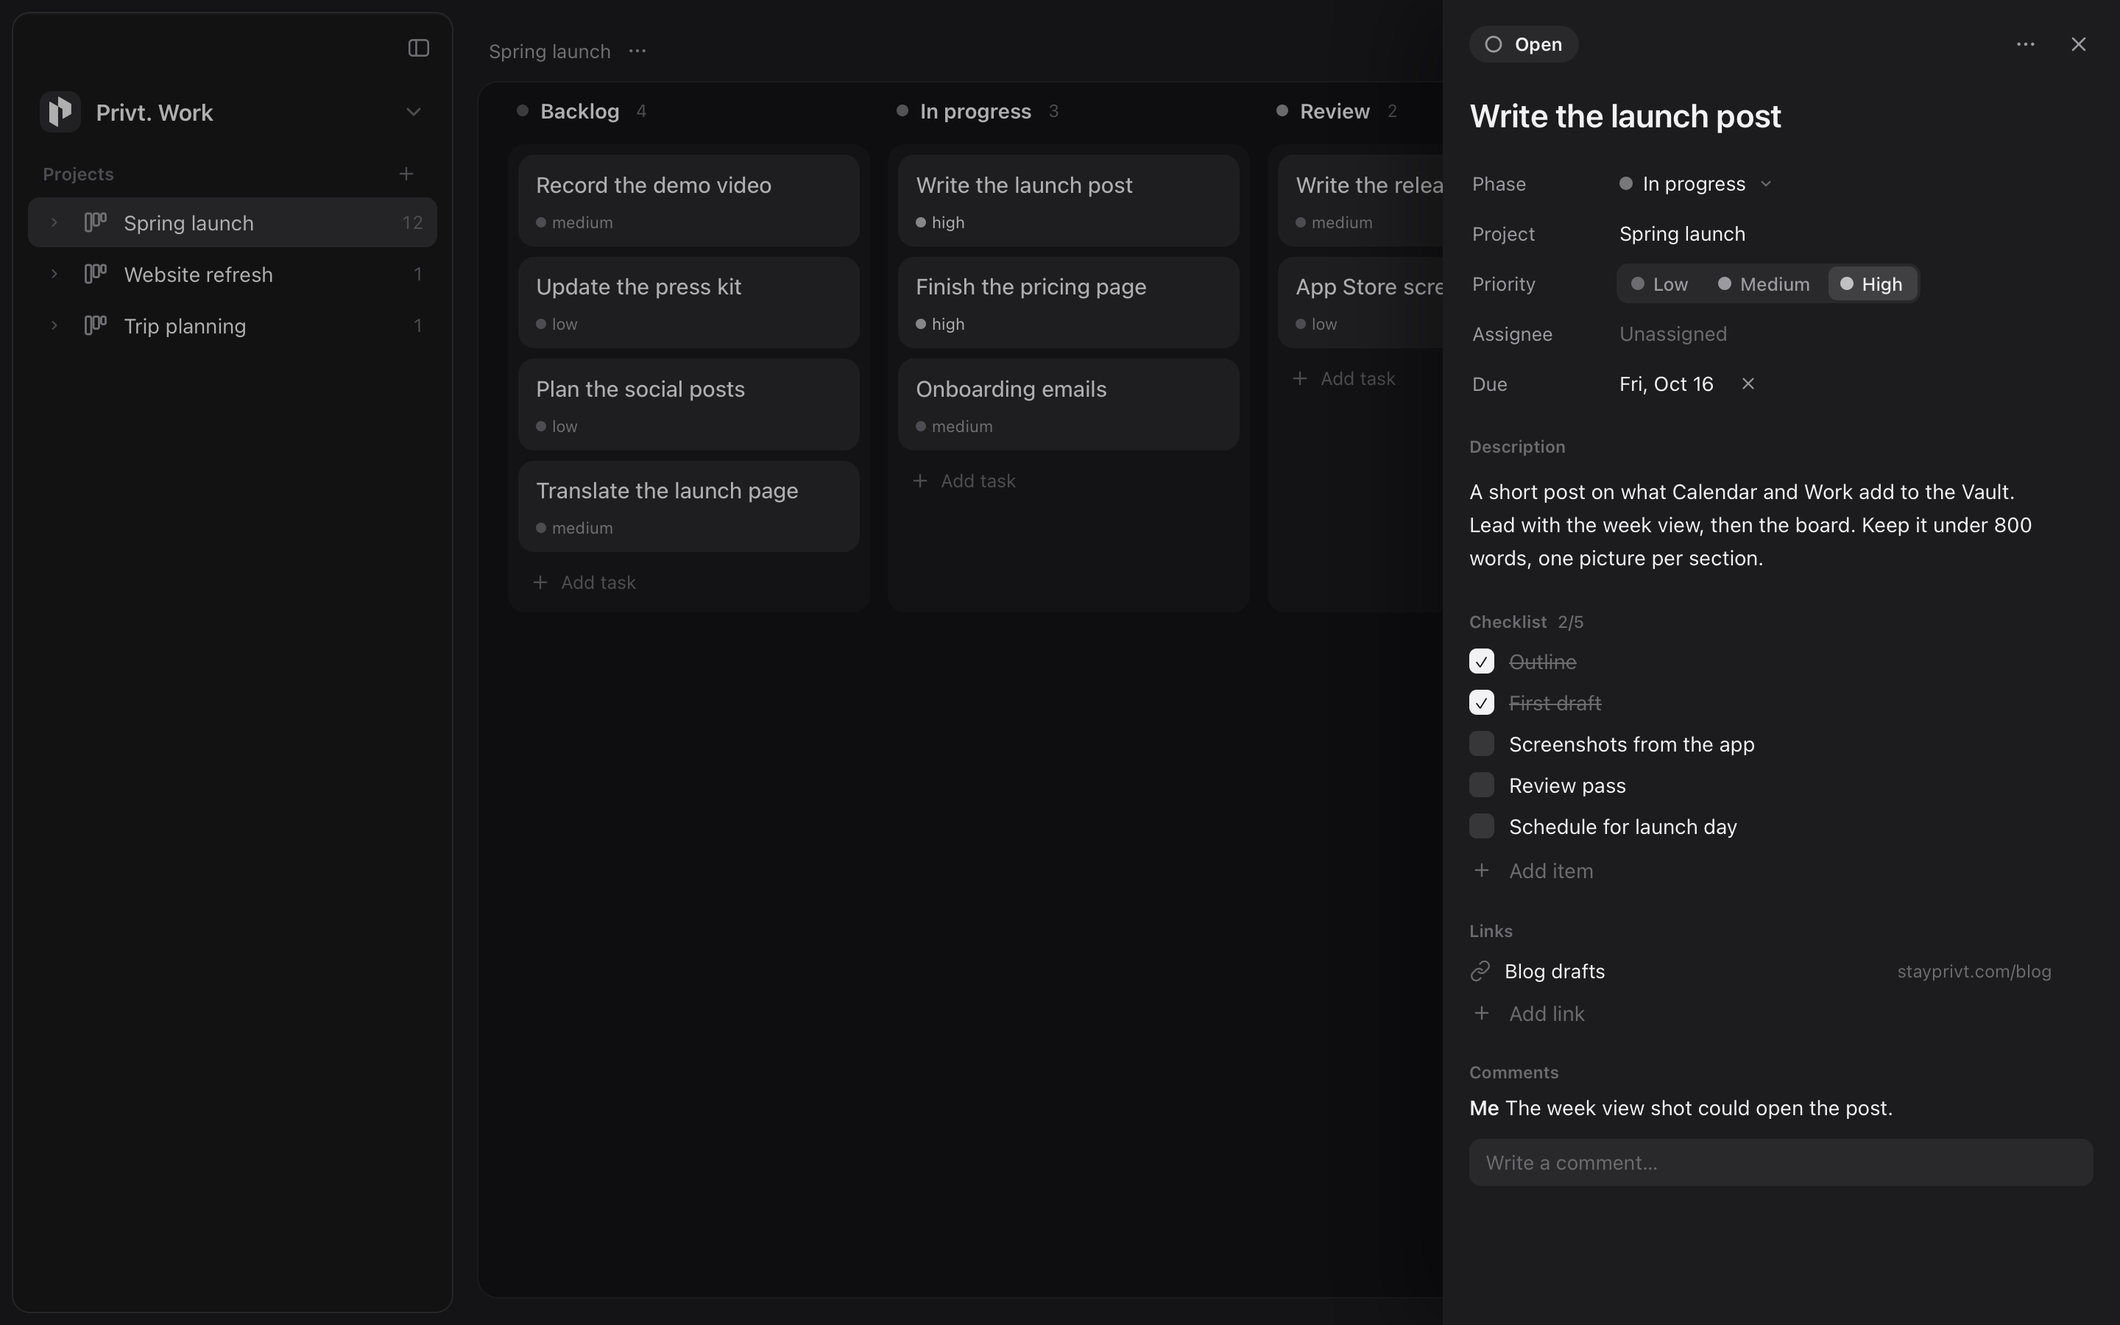The image size is (2120, 1325).
Task: Click the Spring launch board icon in sidebar
Action: (95, 222)
